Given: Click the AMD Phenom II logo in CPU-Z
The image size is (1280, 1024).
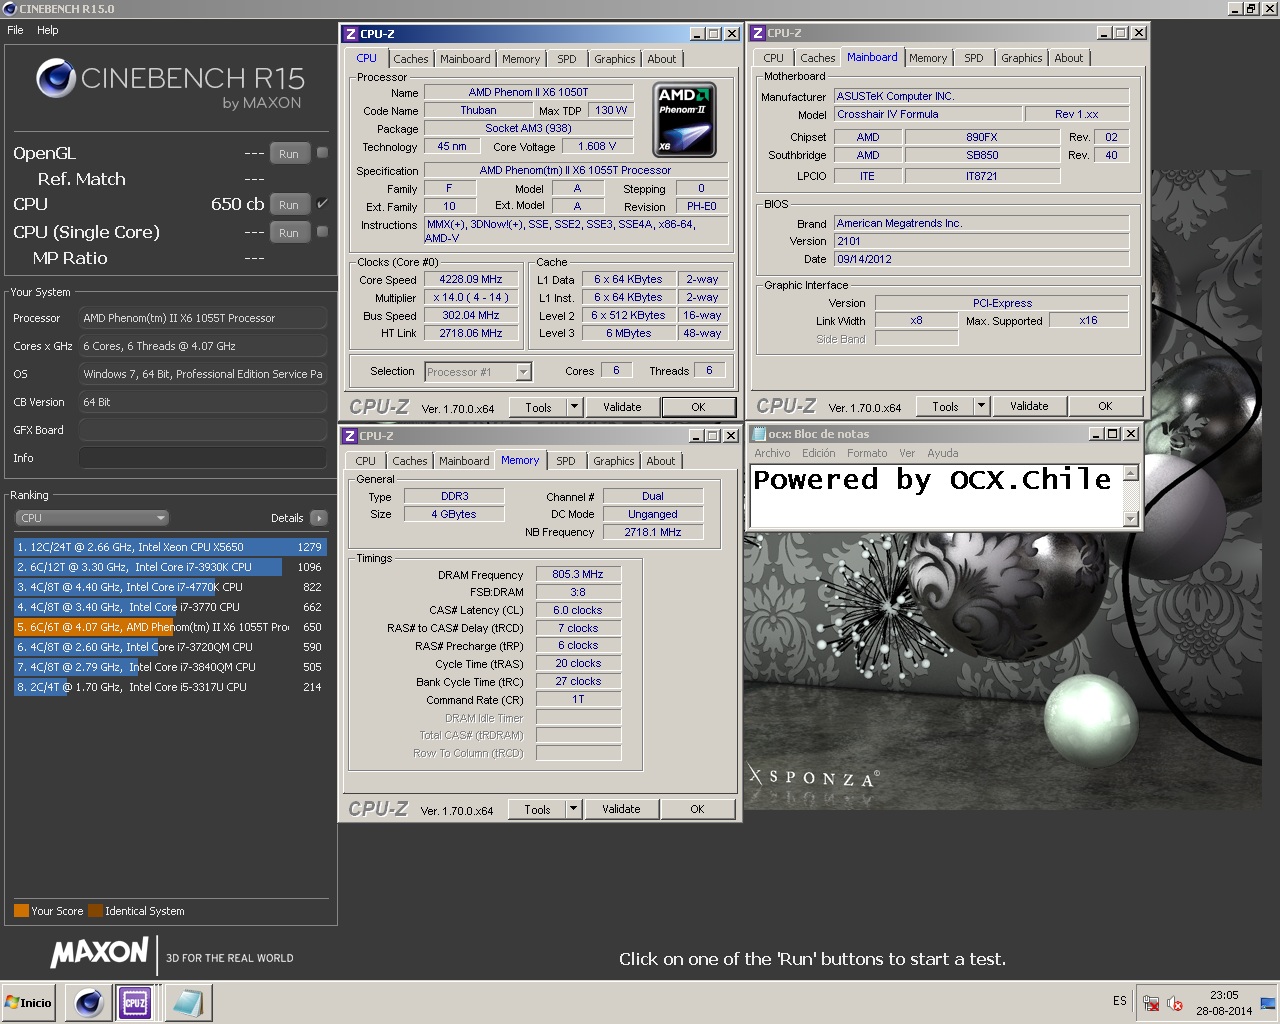Looking at the screenshot, I should (686, 120).
